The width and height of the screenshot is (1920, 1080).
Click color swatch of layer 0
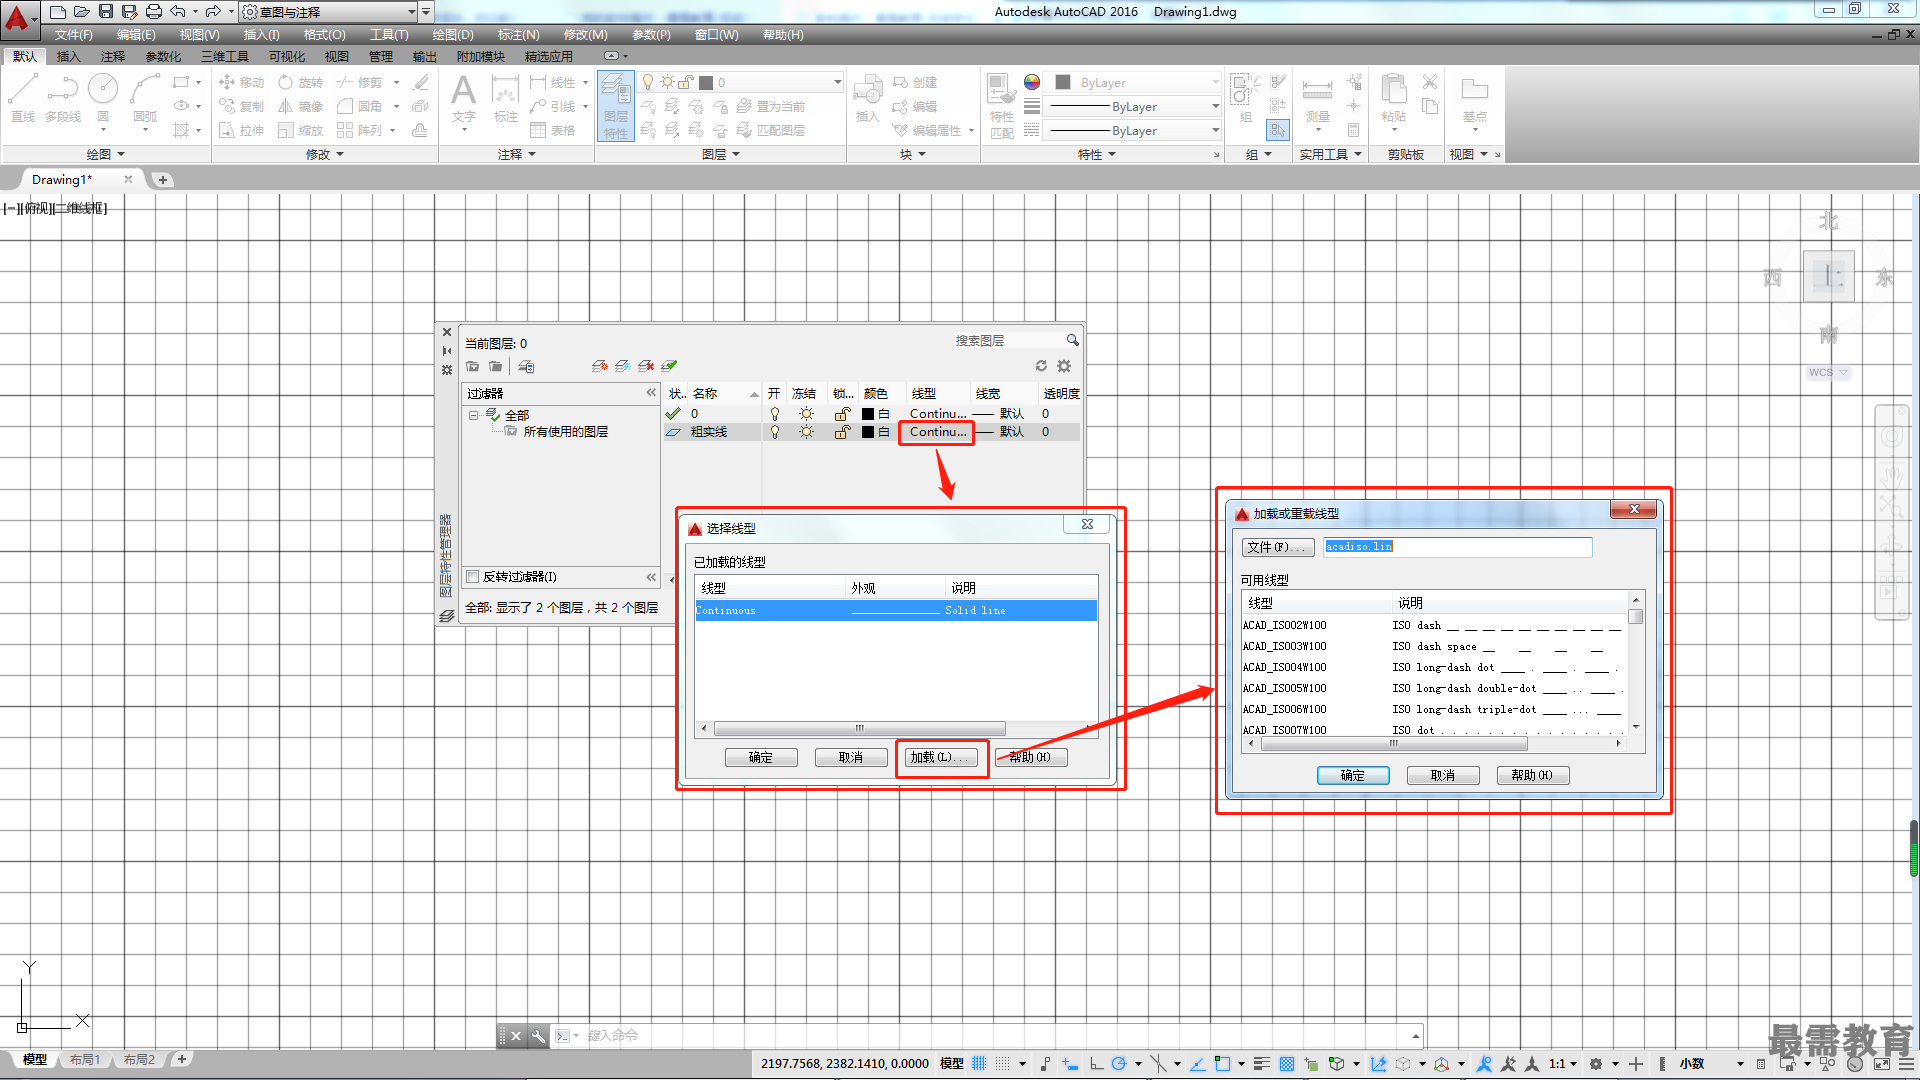868,414
